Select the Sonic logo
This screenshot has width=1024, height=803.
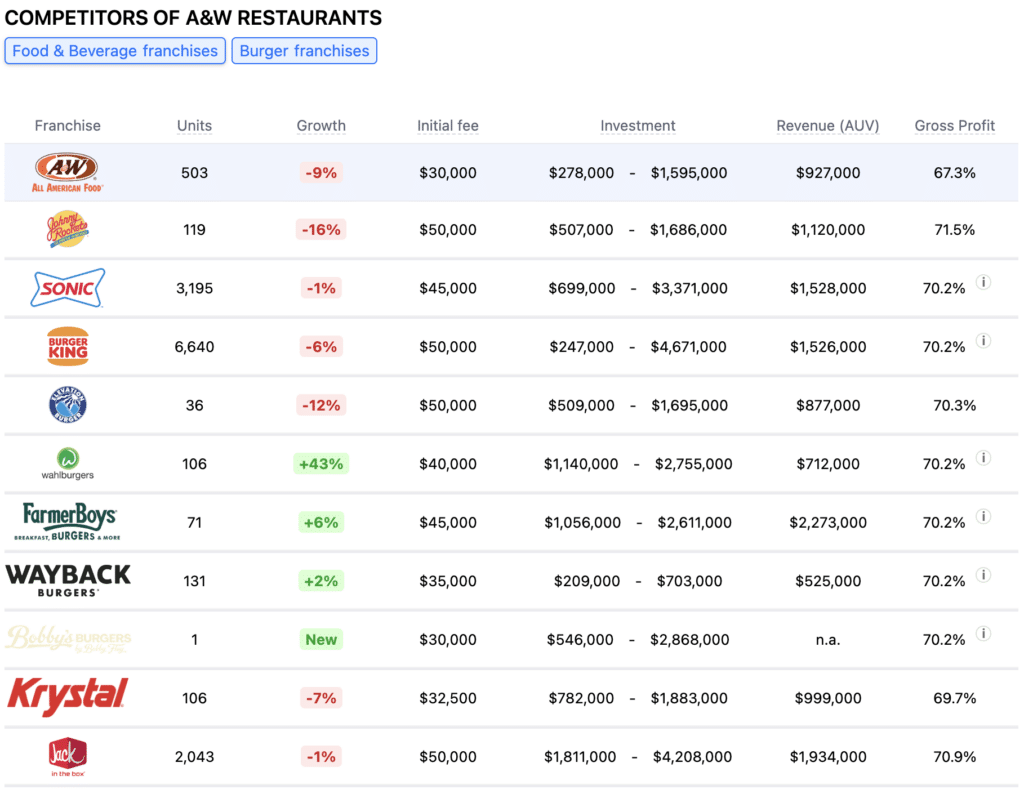point(67,288)
